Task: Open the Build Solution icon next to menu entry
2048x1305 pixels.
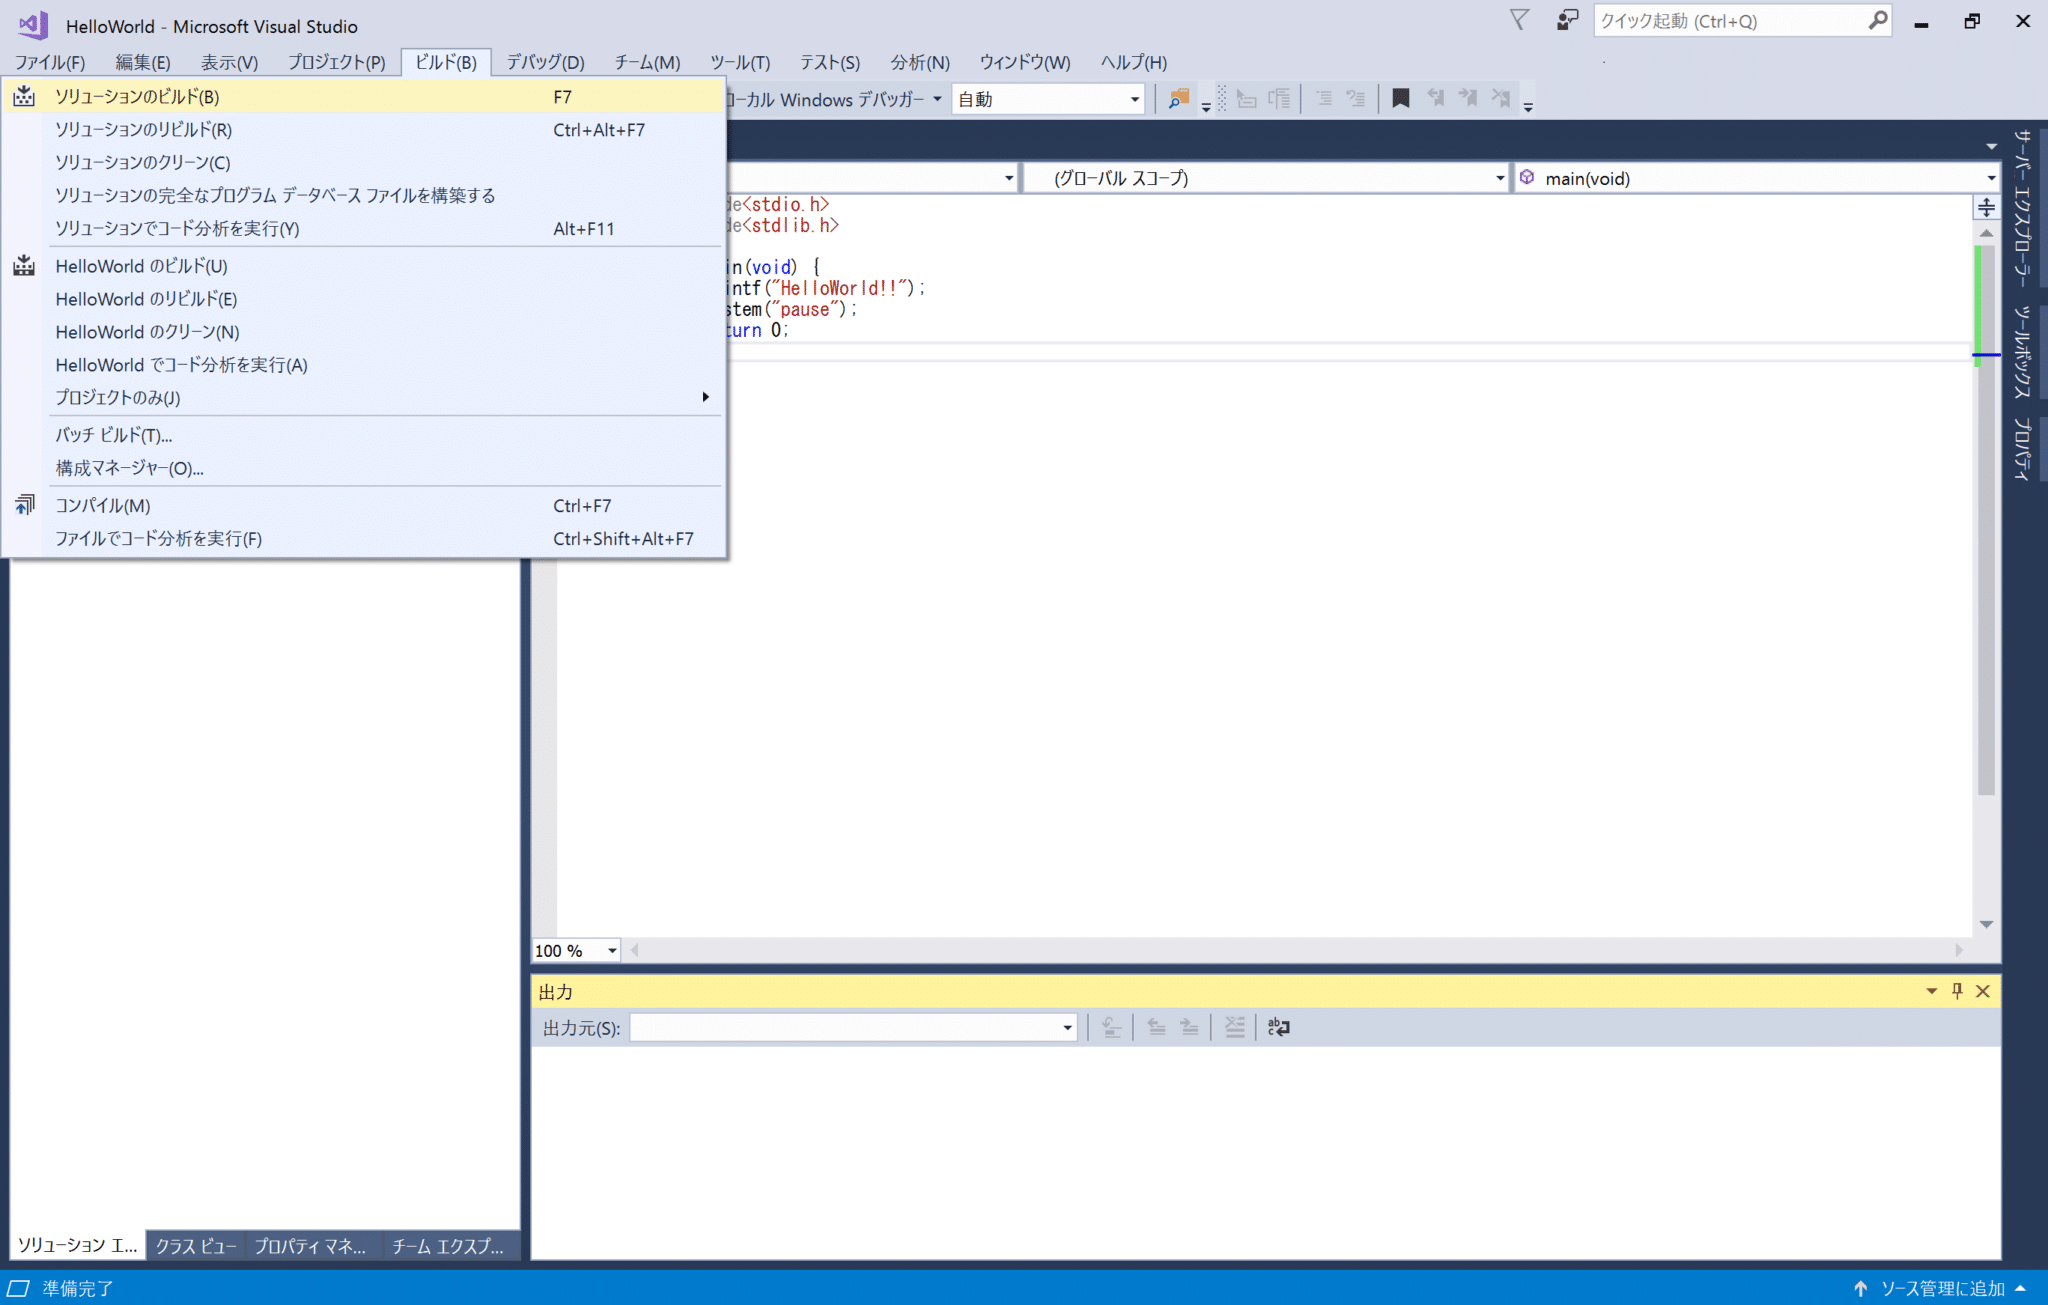Action: tap(23, 96)
